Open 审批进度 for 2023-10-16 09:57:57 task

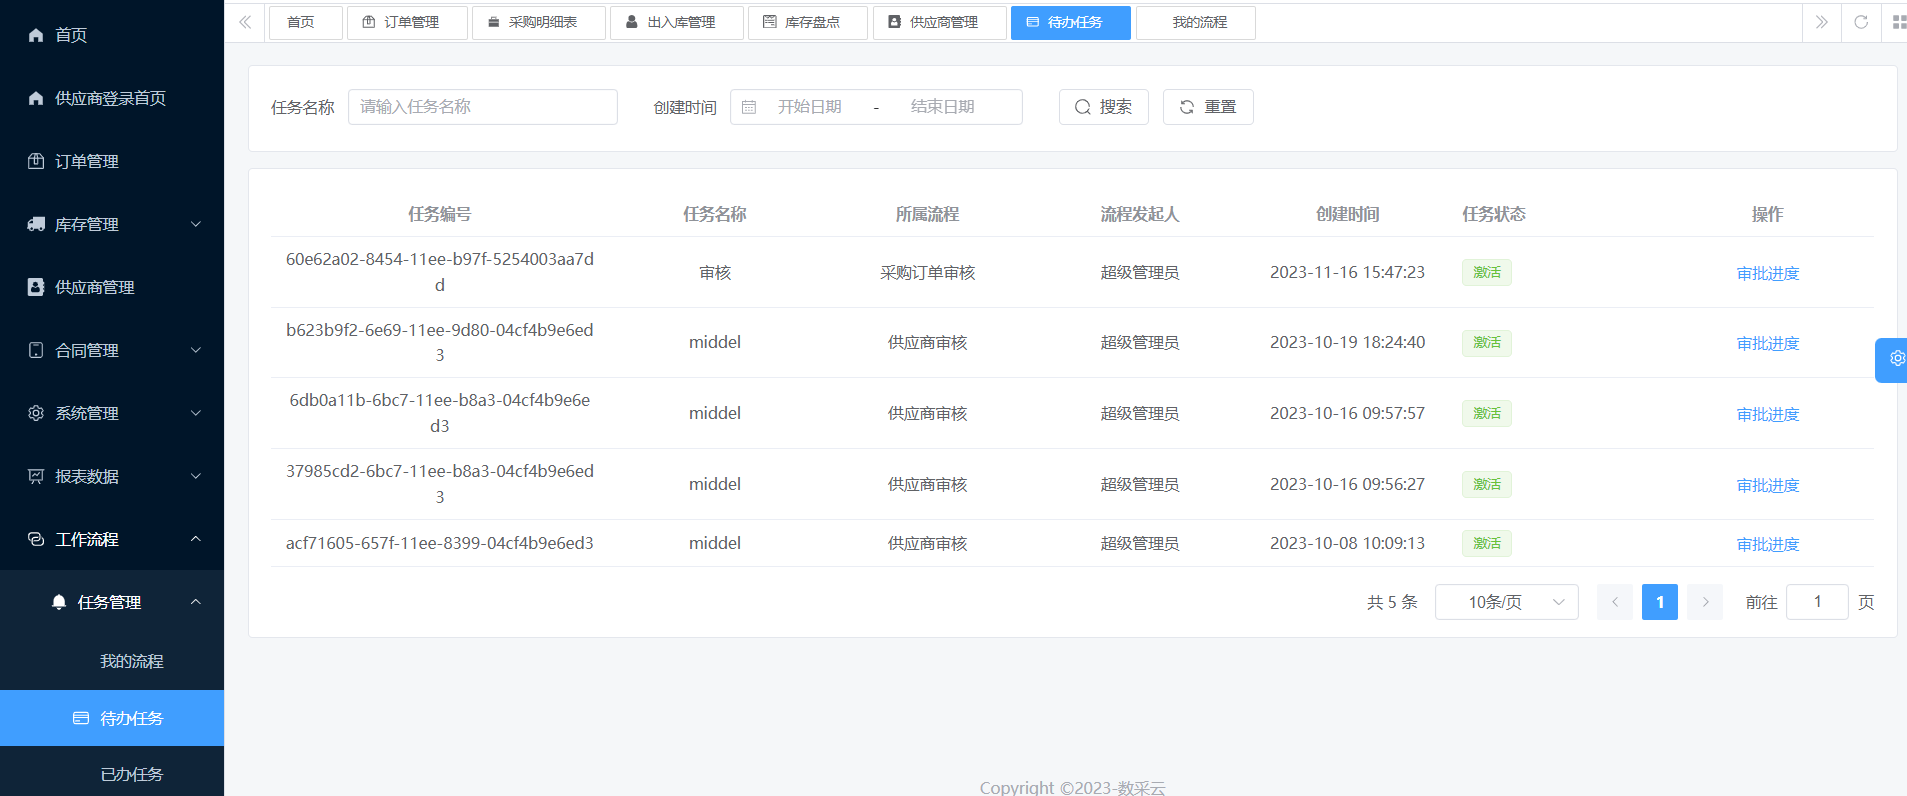(x=1767, y=414)
